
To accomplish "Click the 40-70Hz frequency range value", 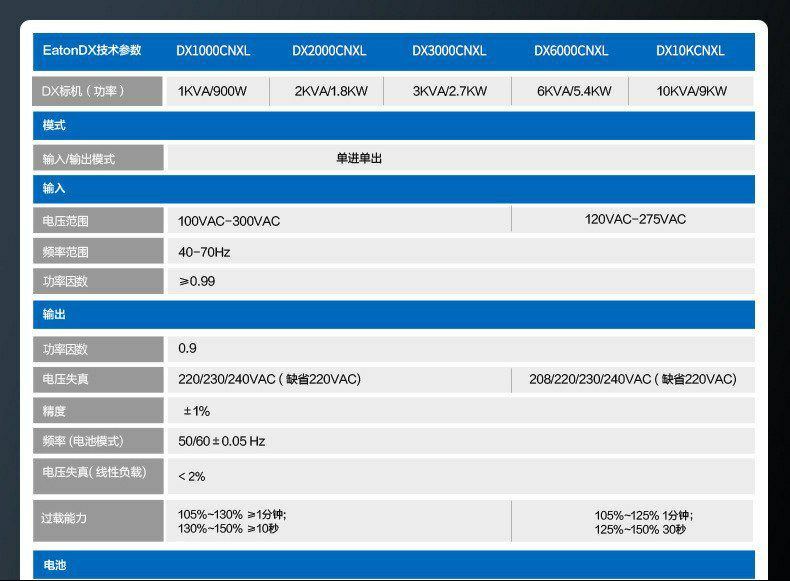I will tap(204, 252).
